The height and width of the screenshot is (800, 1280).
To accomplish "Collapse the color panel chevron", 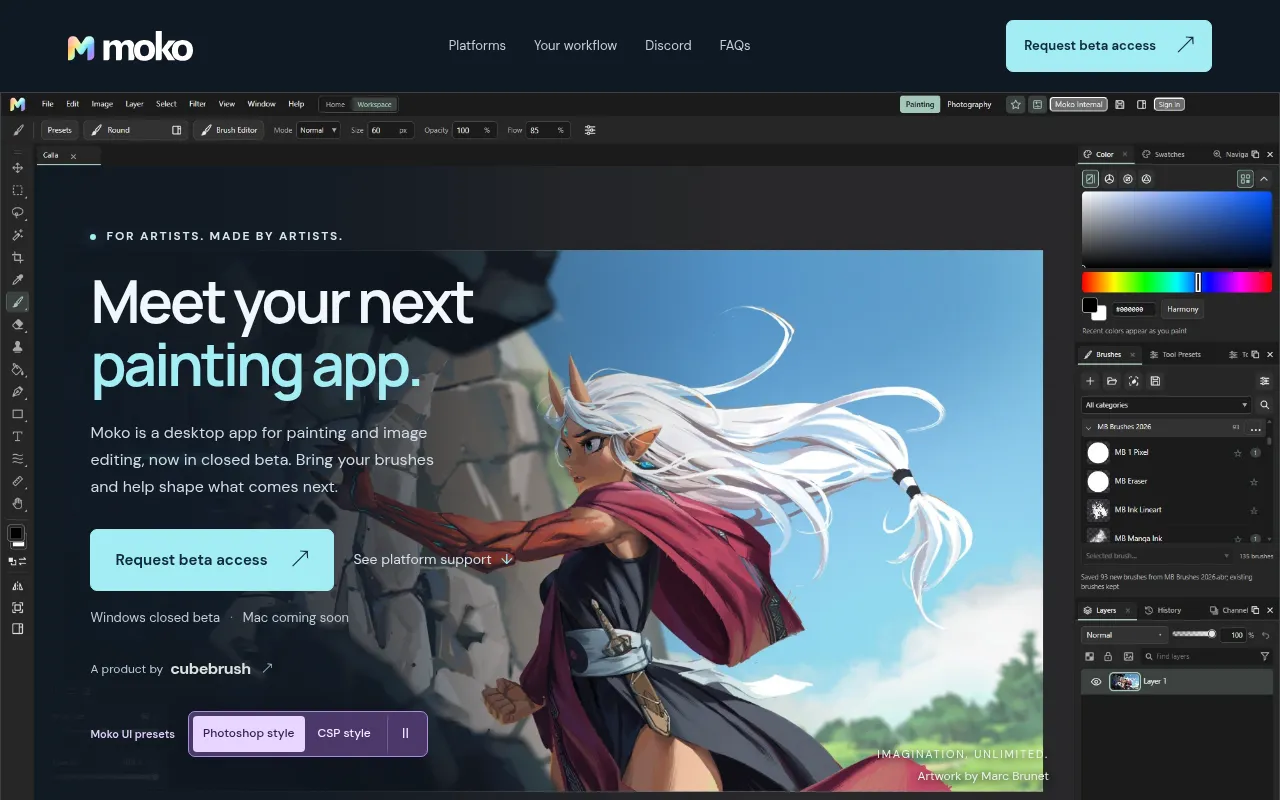I will coord(1264,179).
